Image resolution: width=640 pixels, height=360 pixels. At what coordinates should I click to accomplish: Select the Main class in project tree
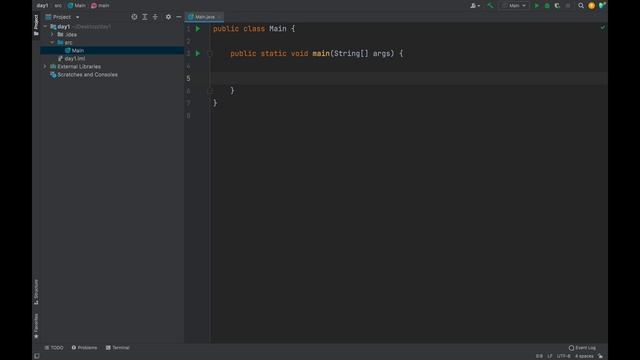78,51
